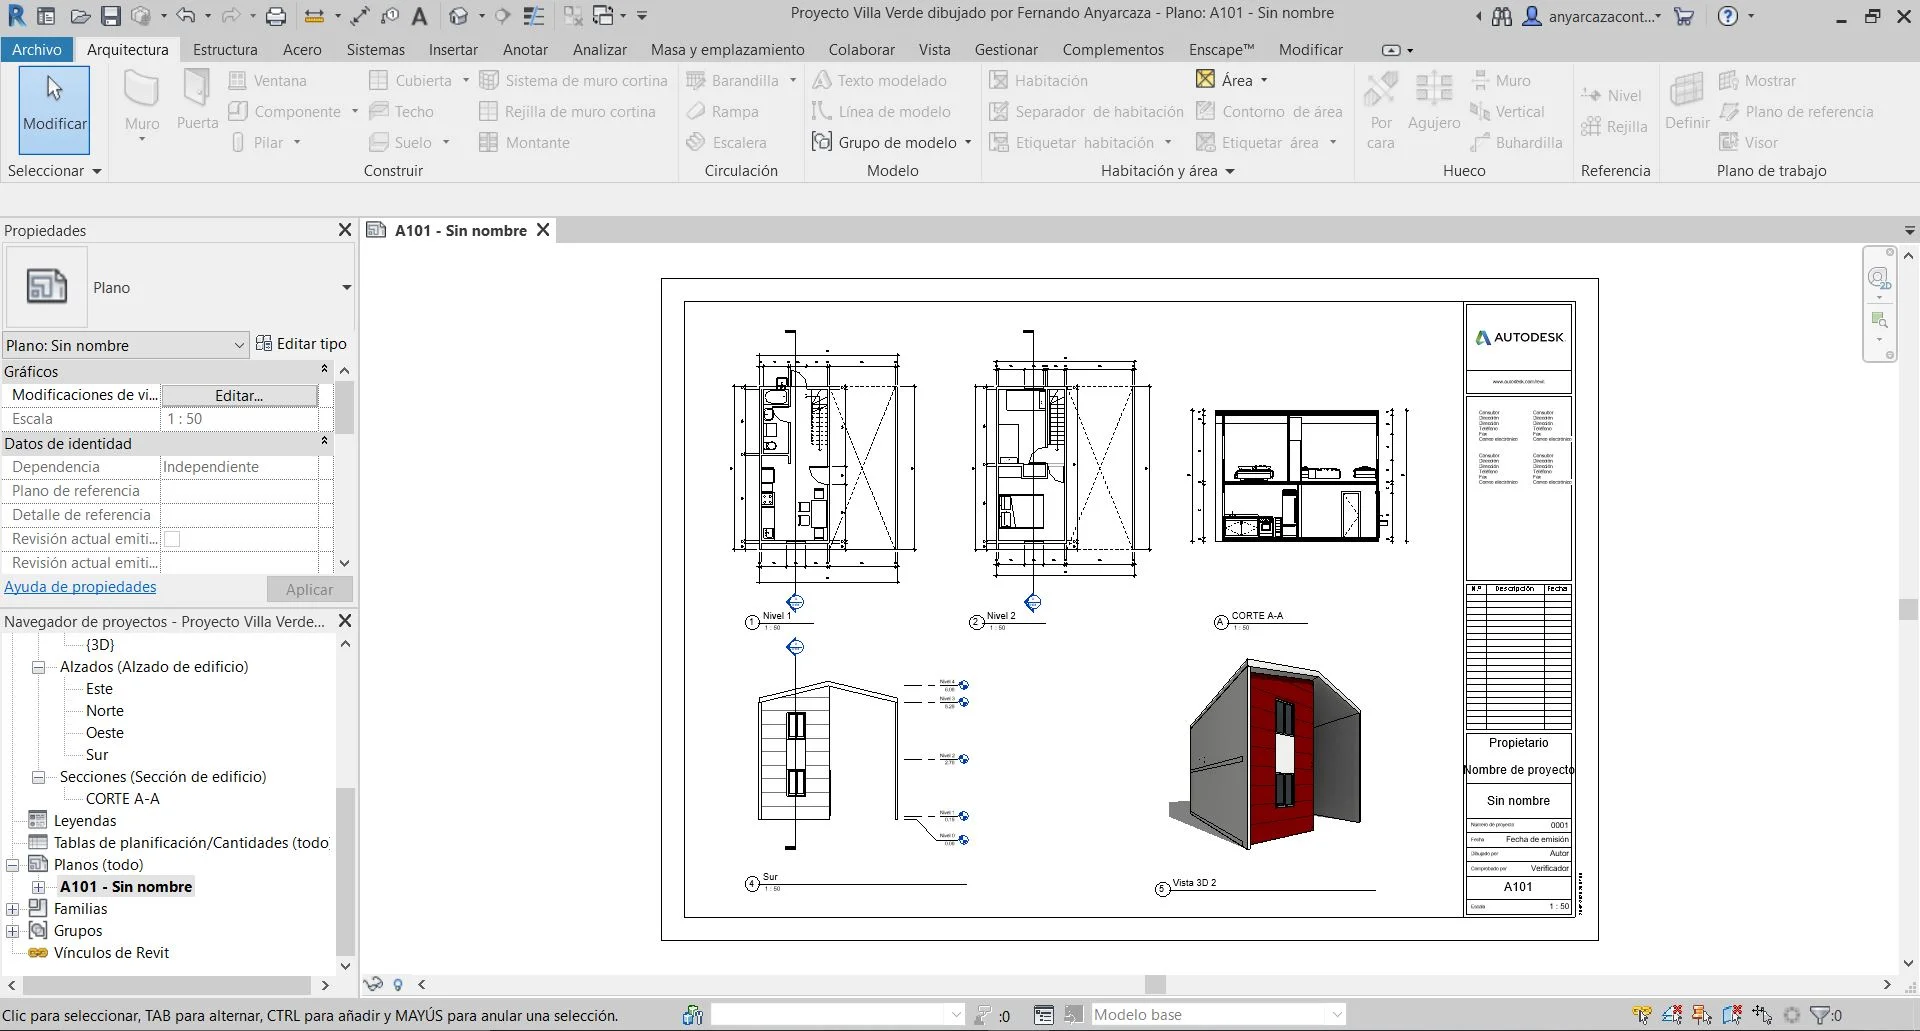Click the Área tool icon
Screen dimensions: 1920x1031
(x=1206, y=80)
